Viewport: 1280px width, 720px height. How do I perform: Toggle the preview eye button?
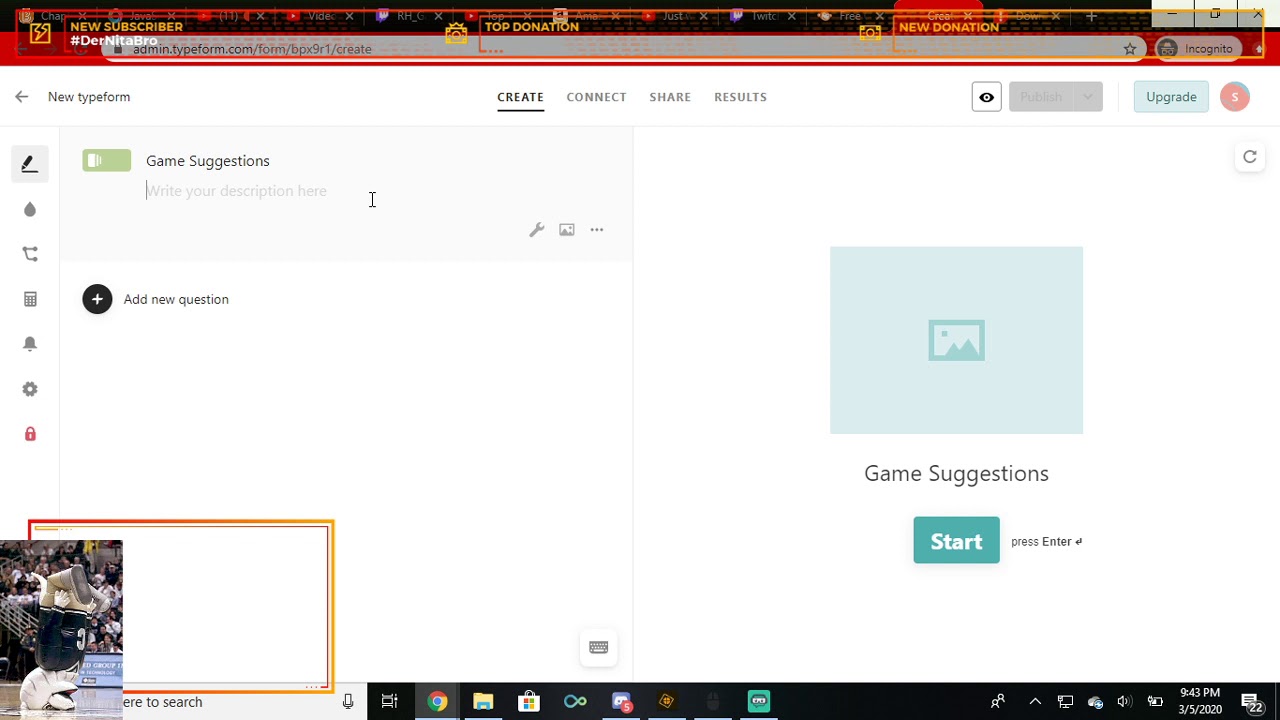986,97
